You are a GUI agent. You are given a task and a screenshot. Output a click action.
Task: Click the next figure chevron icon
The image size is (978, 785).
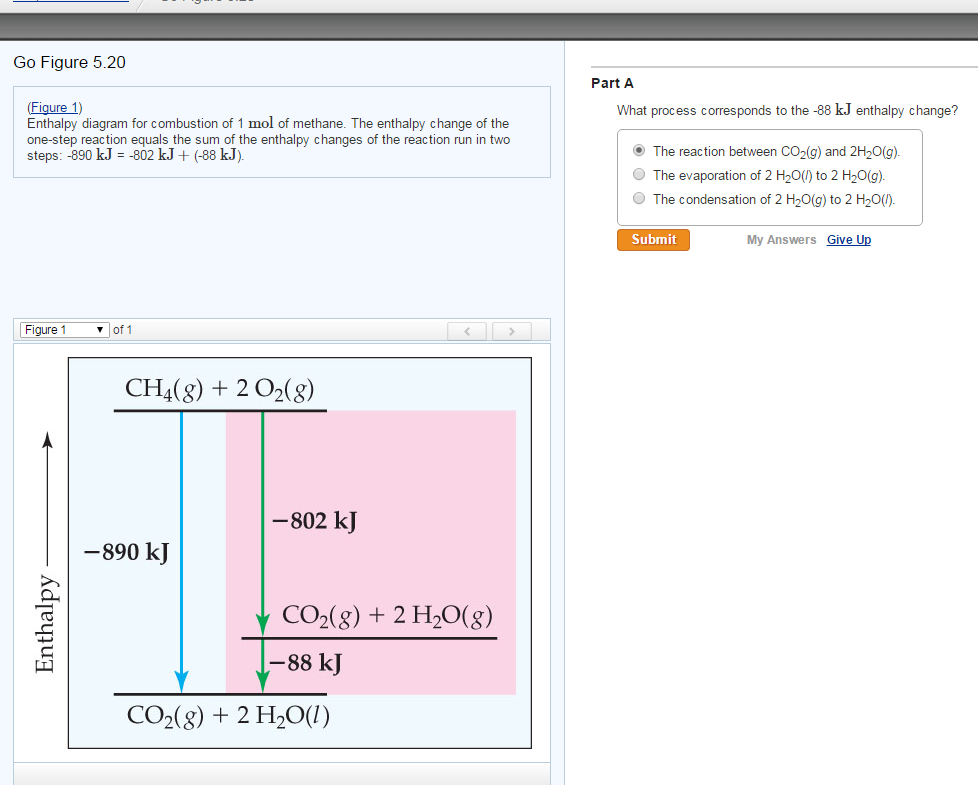point(512,330)
